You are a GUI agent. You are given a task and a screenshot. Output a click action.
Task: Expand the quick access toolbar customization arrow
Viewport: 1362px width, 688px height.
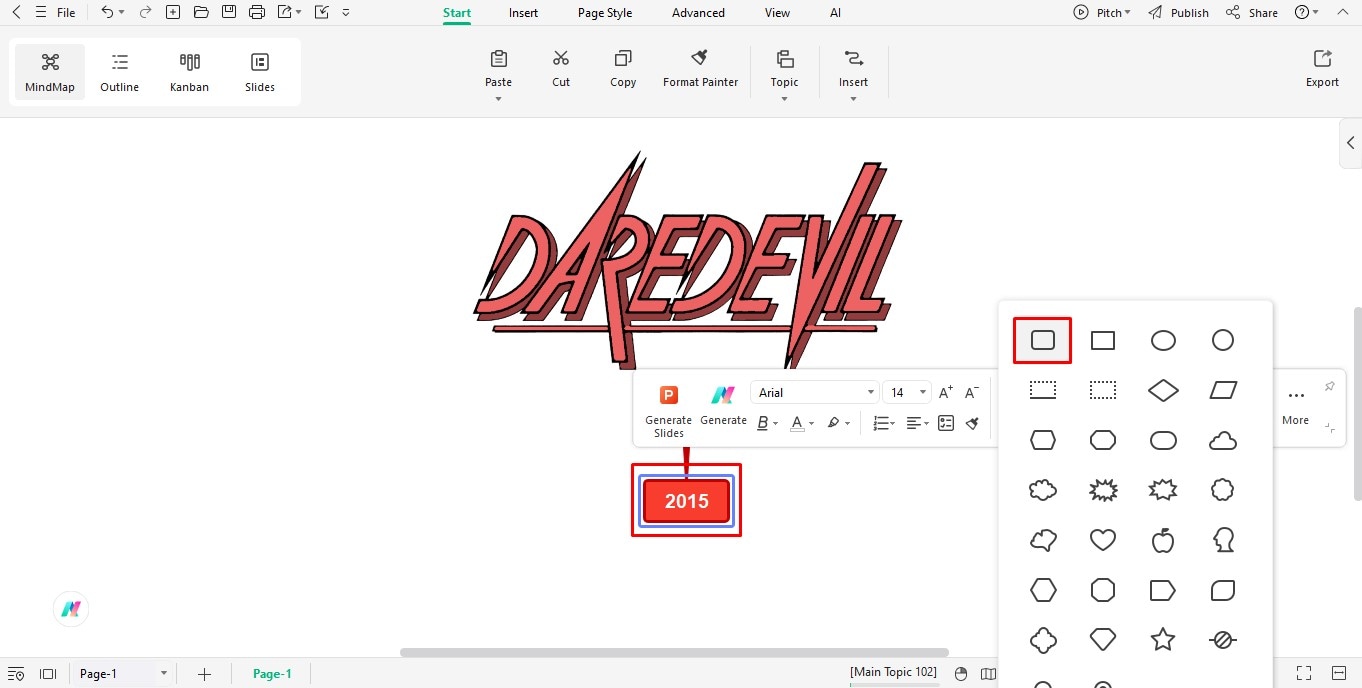click(x=346, y=13)
